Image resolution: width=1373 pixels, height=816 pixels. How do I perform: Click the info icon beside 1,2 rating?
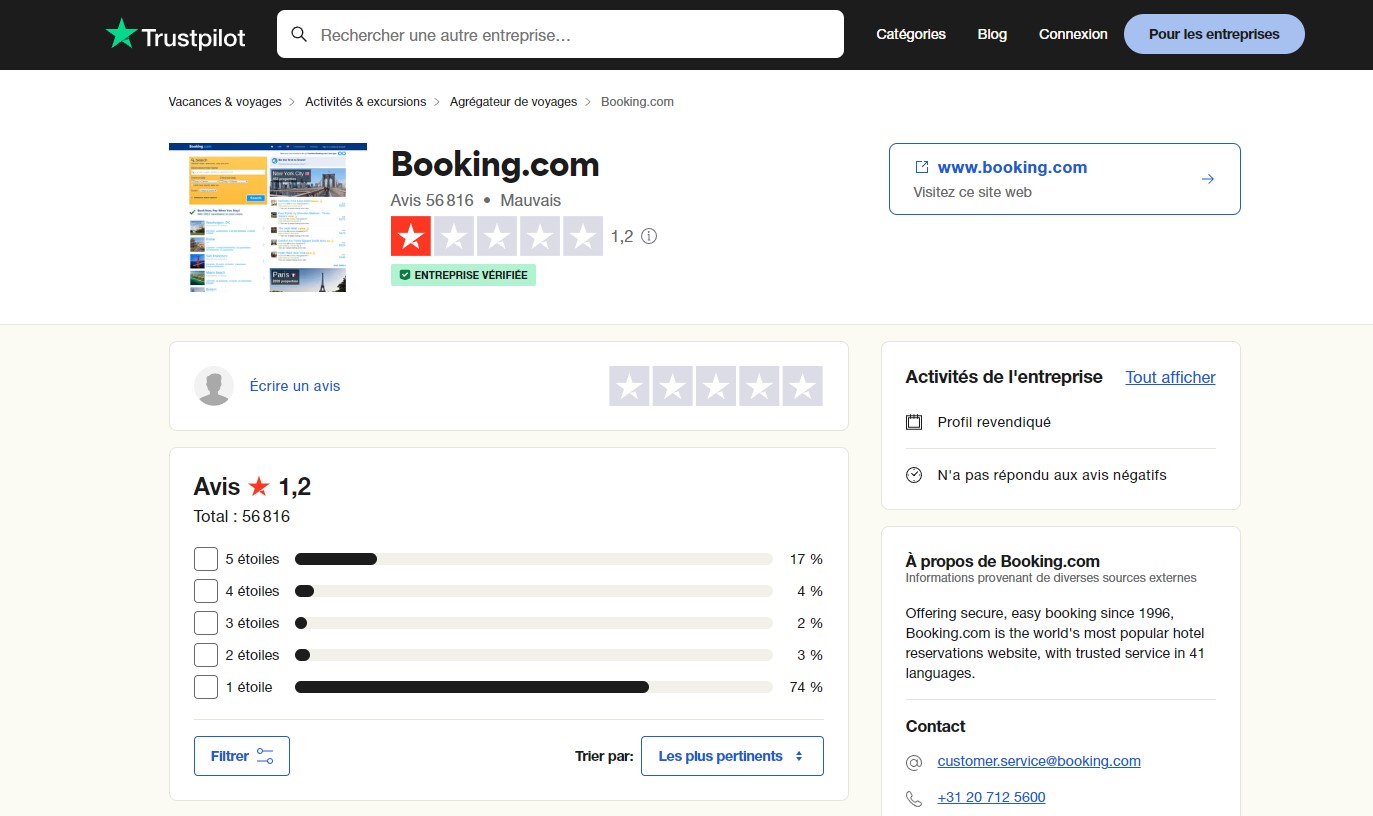click(649, 237)
